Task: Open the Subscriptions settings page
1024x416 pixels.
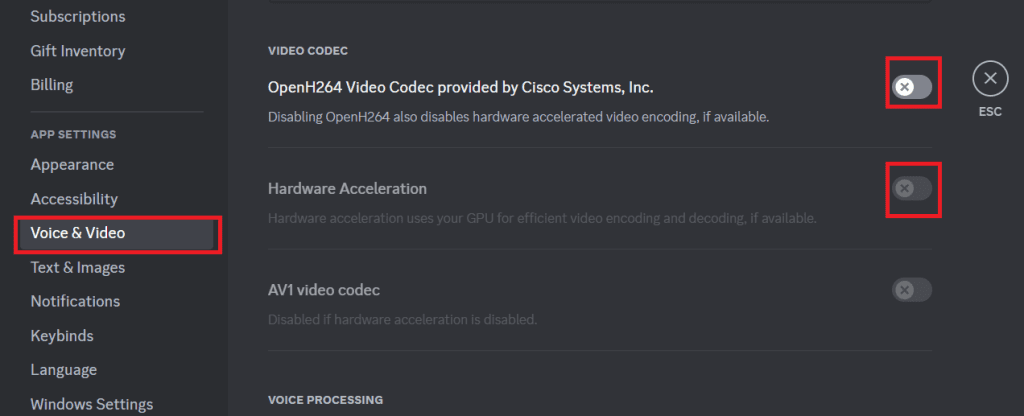Action: pos(78,16)
